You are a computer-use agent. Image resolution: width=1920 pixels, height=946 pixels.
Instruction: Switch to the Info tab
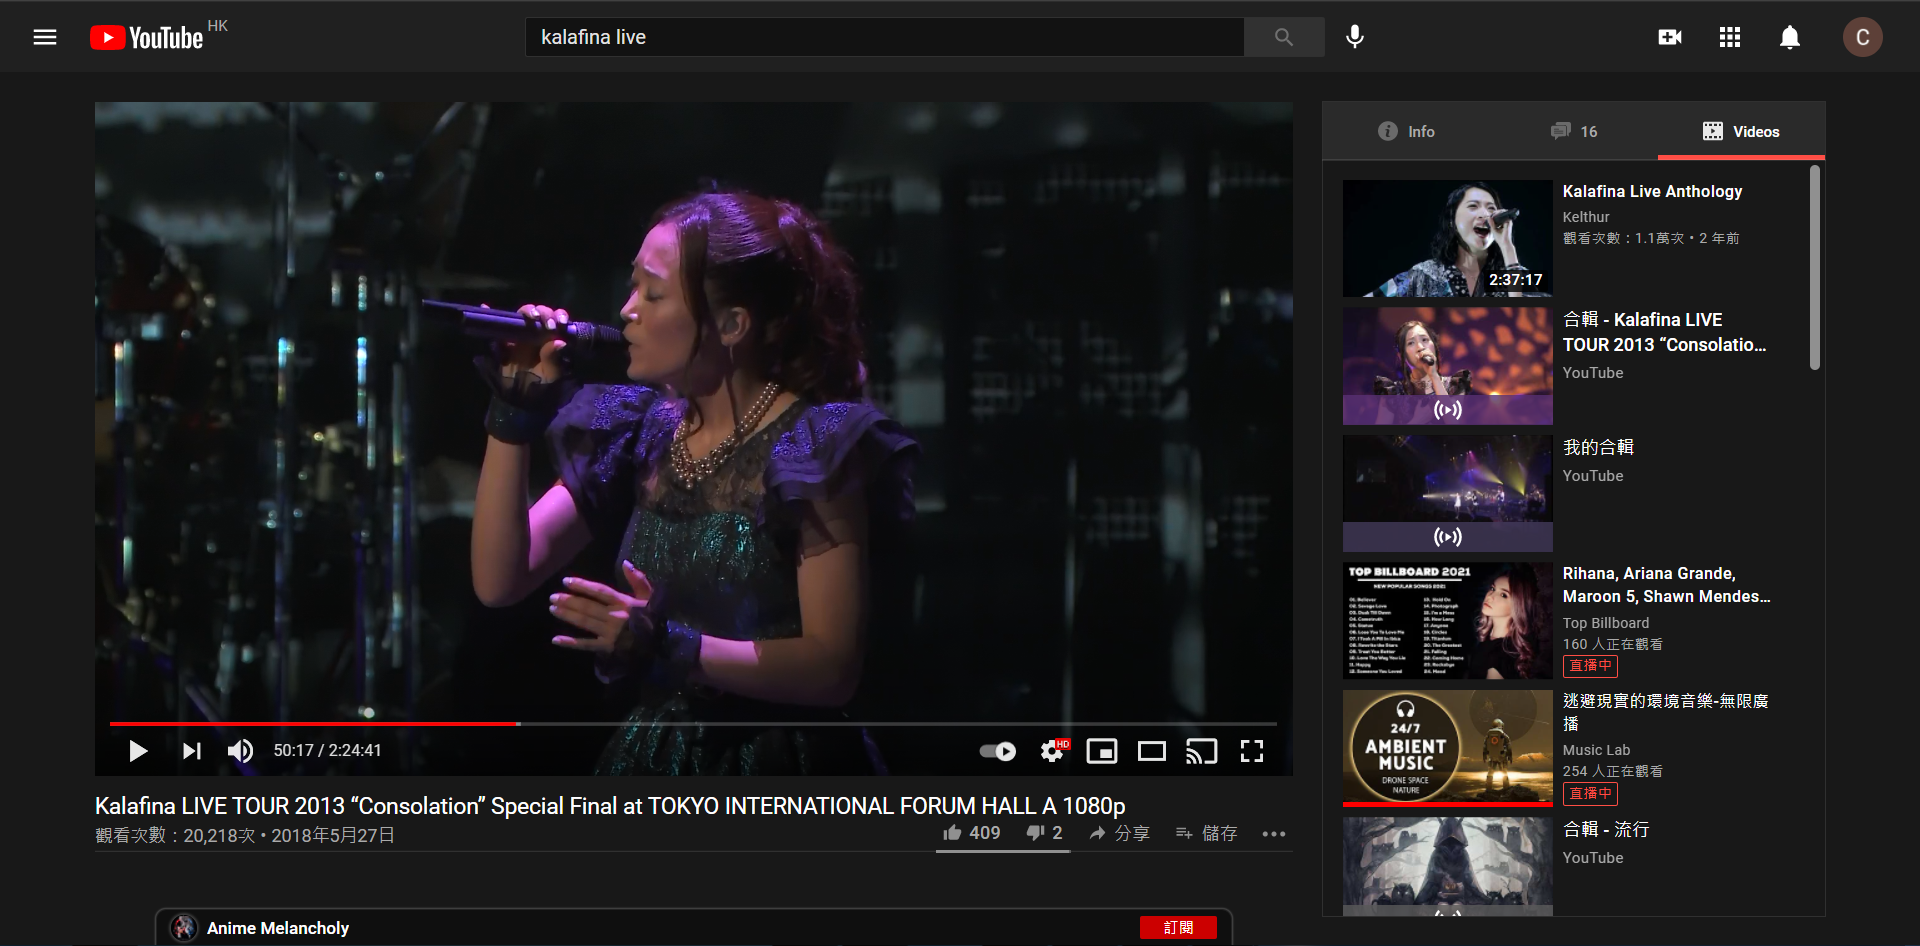(x=1406, y=131)
